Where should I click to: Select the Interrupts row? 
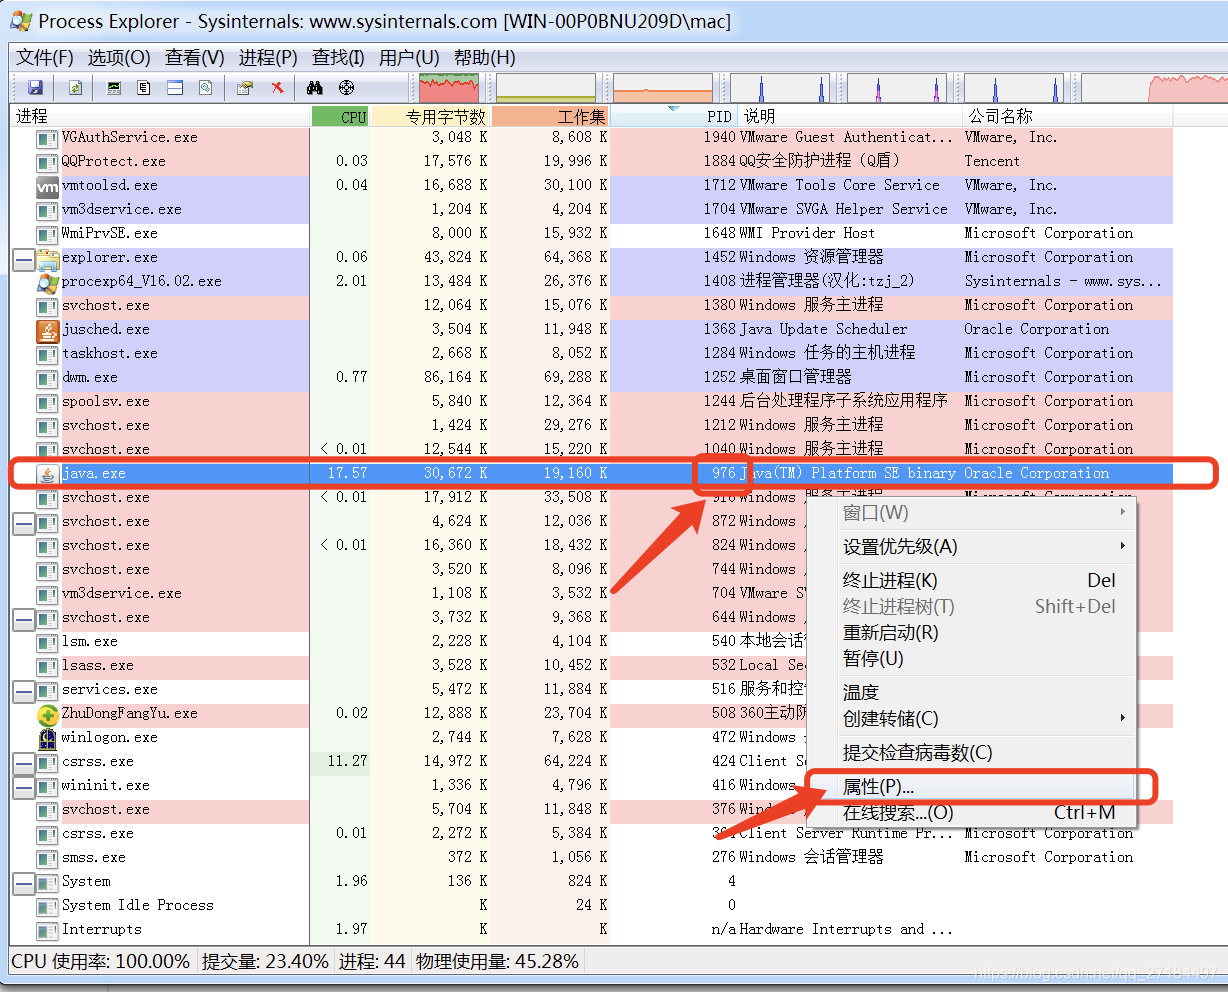point(591,930)
